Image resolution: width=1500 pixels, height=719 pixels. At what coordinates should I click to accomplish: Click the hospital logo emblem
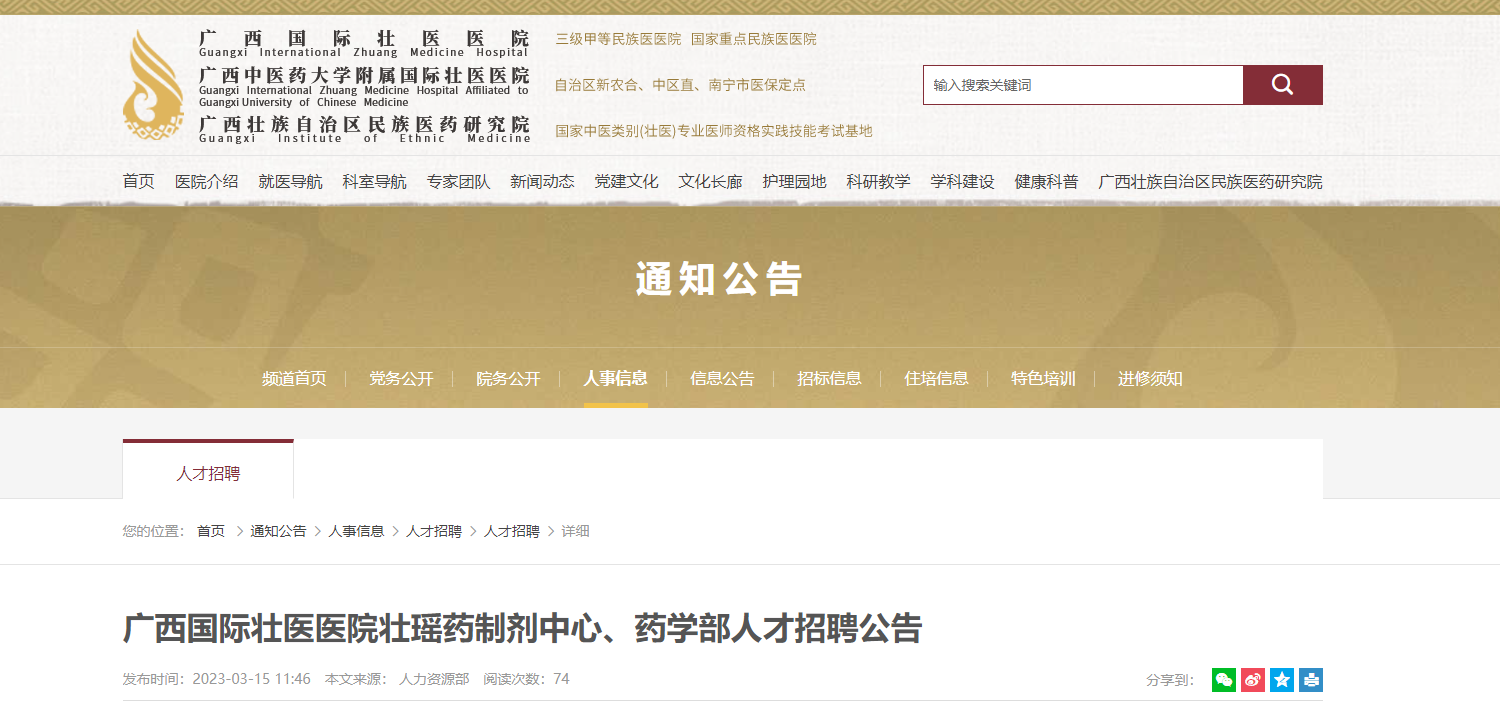153,85
